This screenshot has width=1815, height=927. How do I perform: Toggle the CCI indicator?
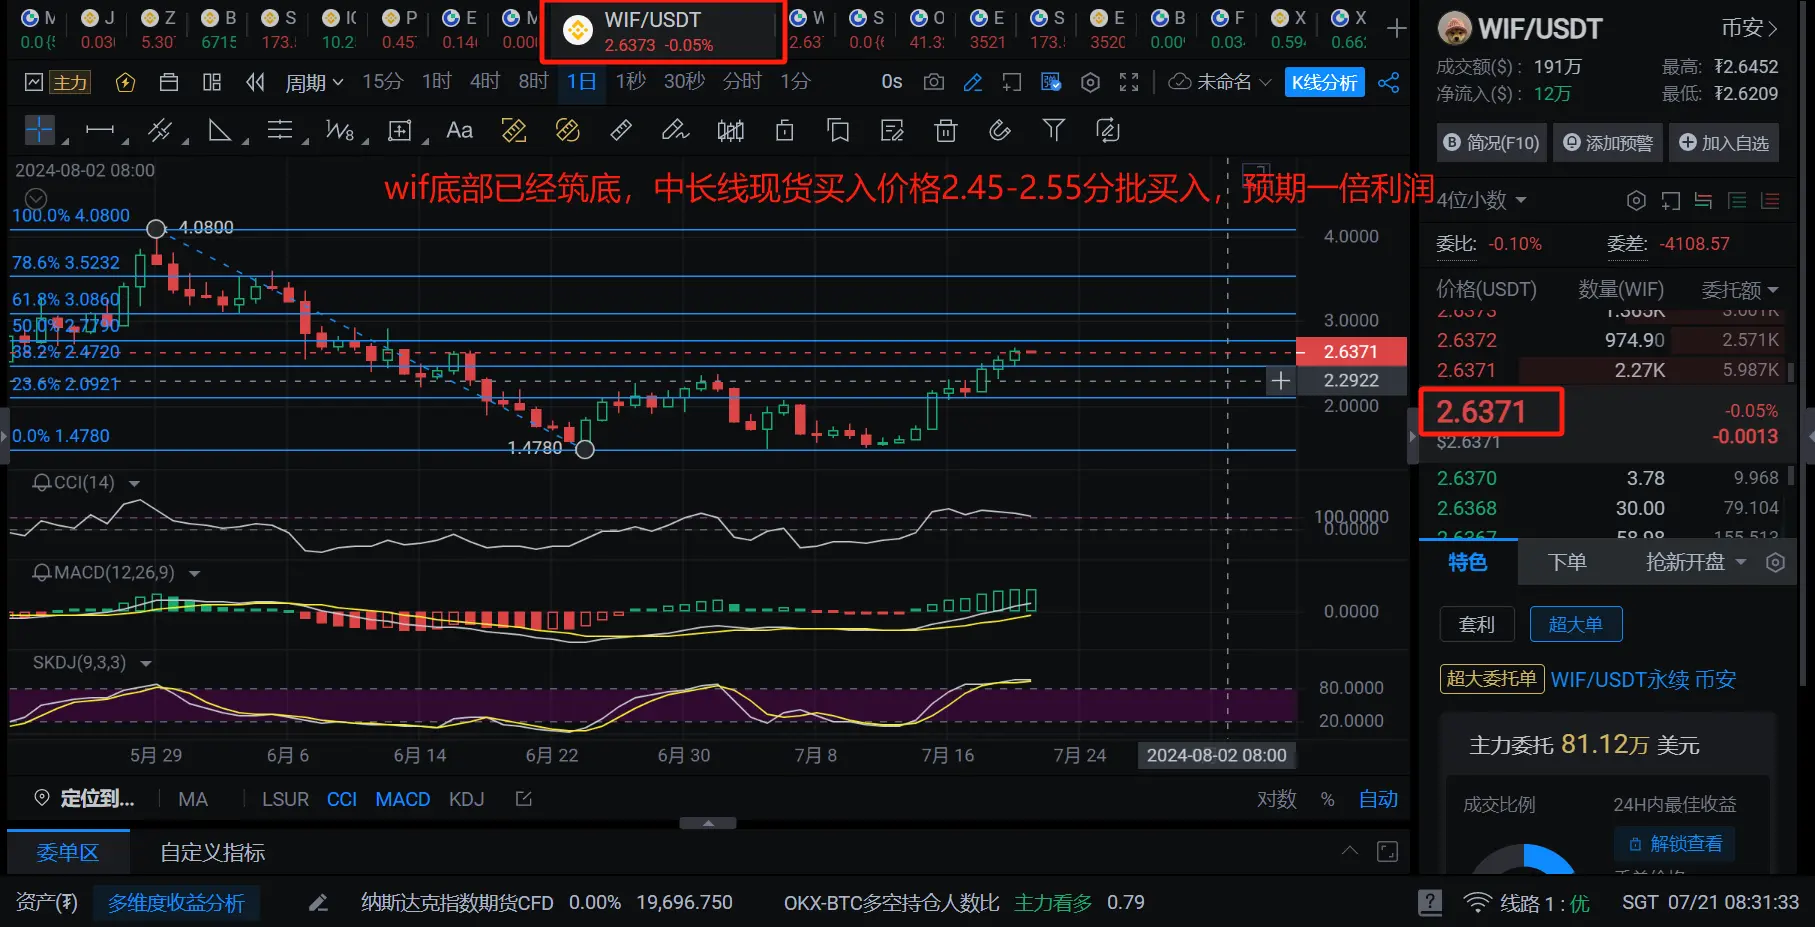[341, 799]
